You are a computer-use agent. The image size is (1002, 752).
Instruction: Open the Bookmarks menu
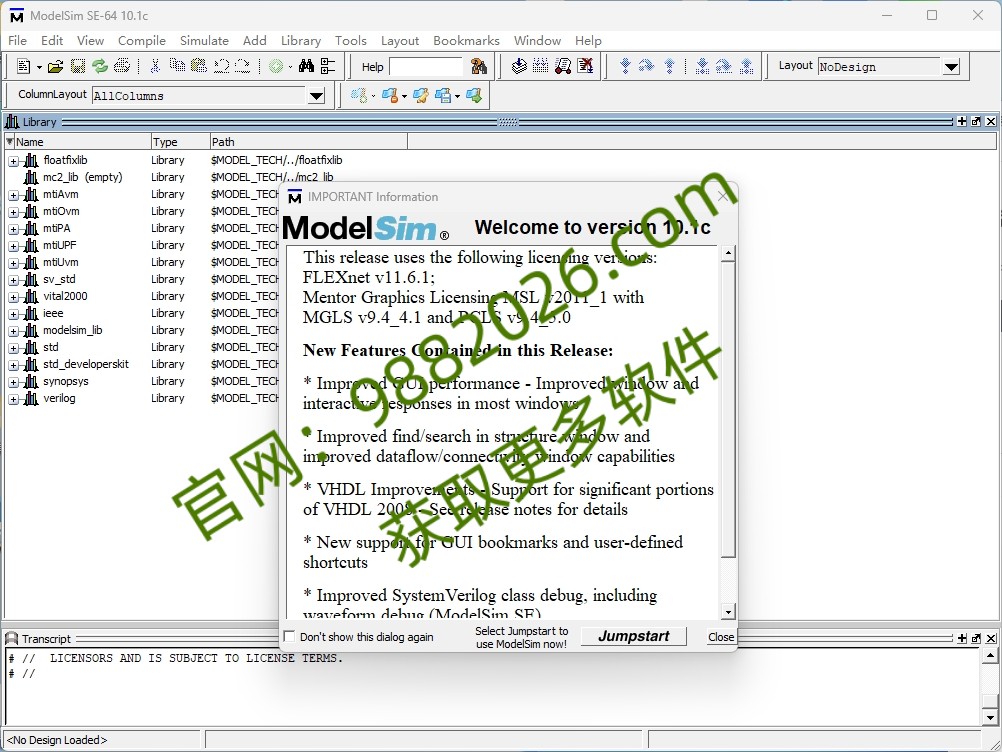466,40
